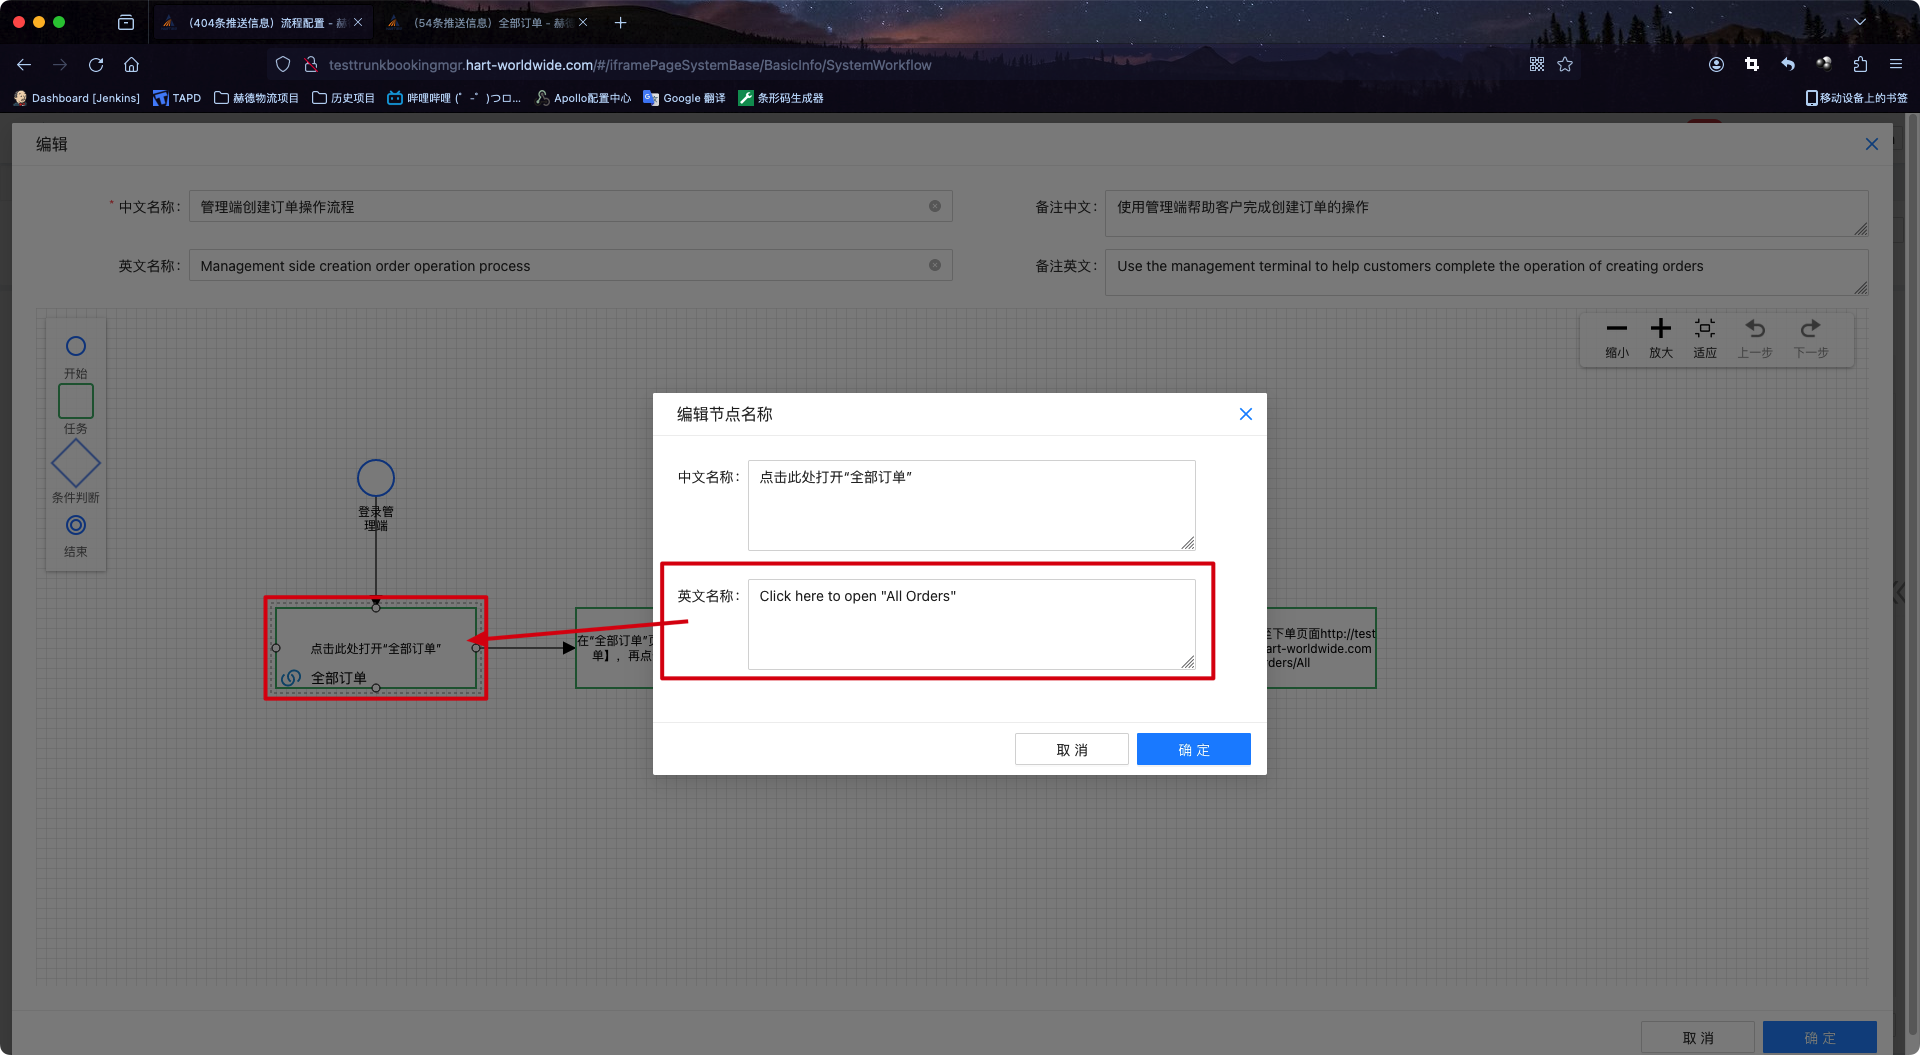Collapse the right panel with the edge chevron
This screenshot has width=1920, height=1055.
1901,592
